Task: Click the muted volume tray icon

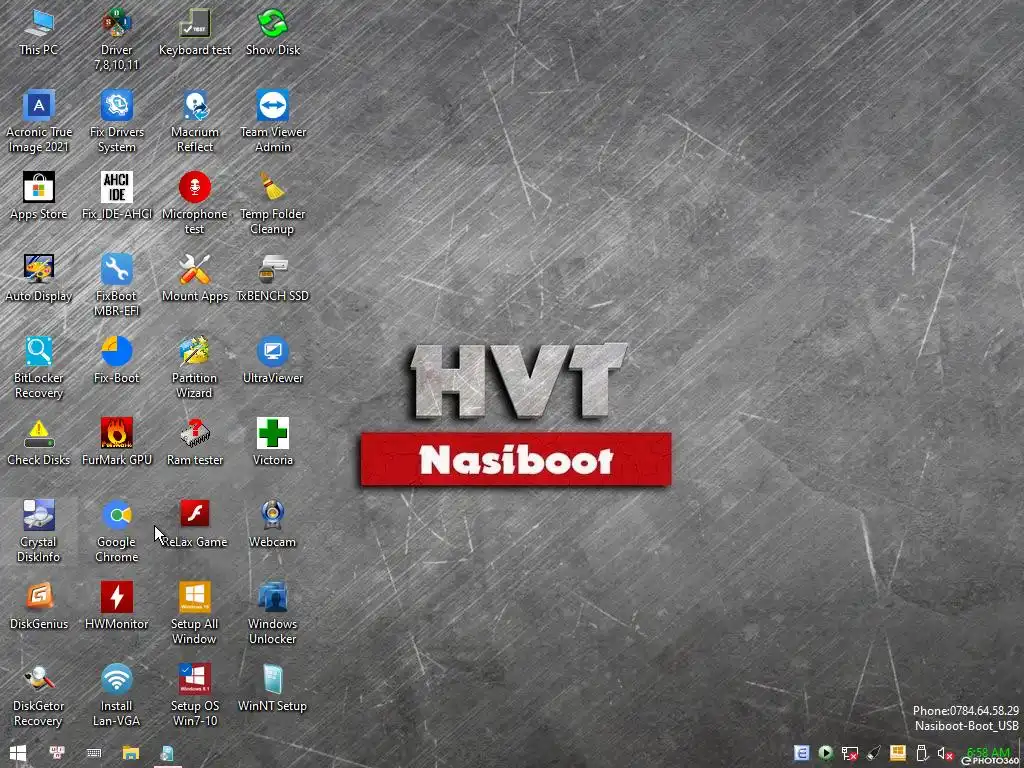Action: click(945, 754)
